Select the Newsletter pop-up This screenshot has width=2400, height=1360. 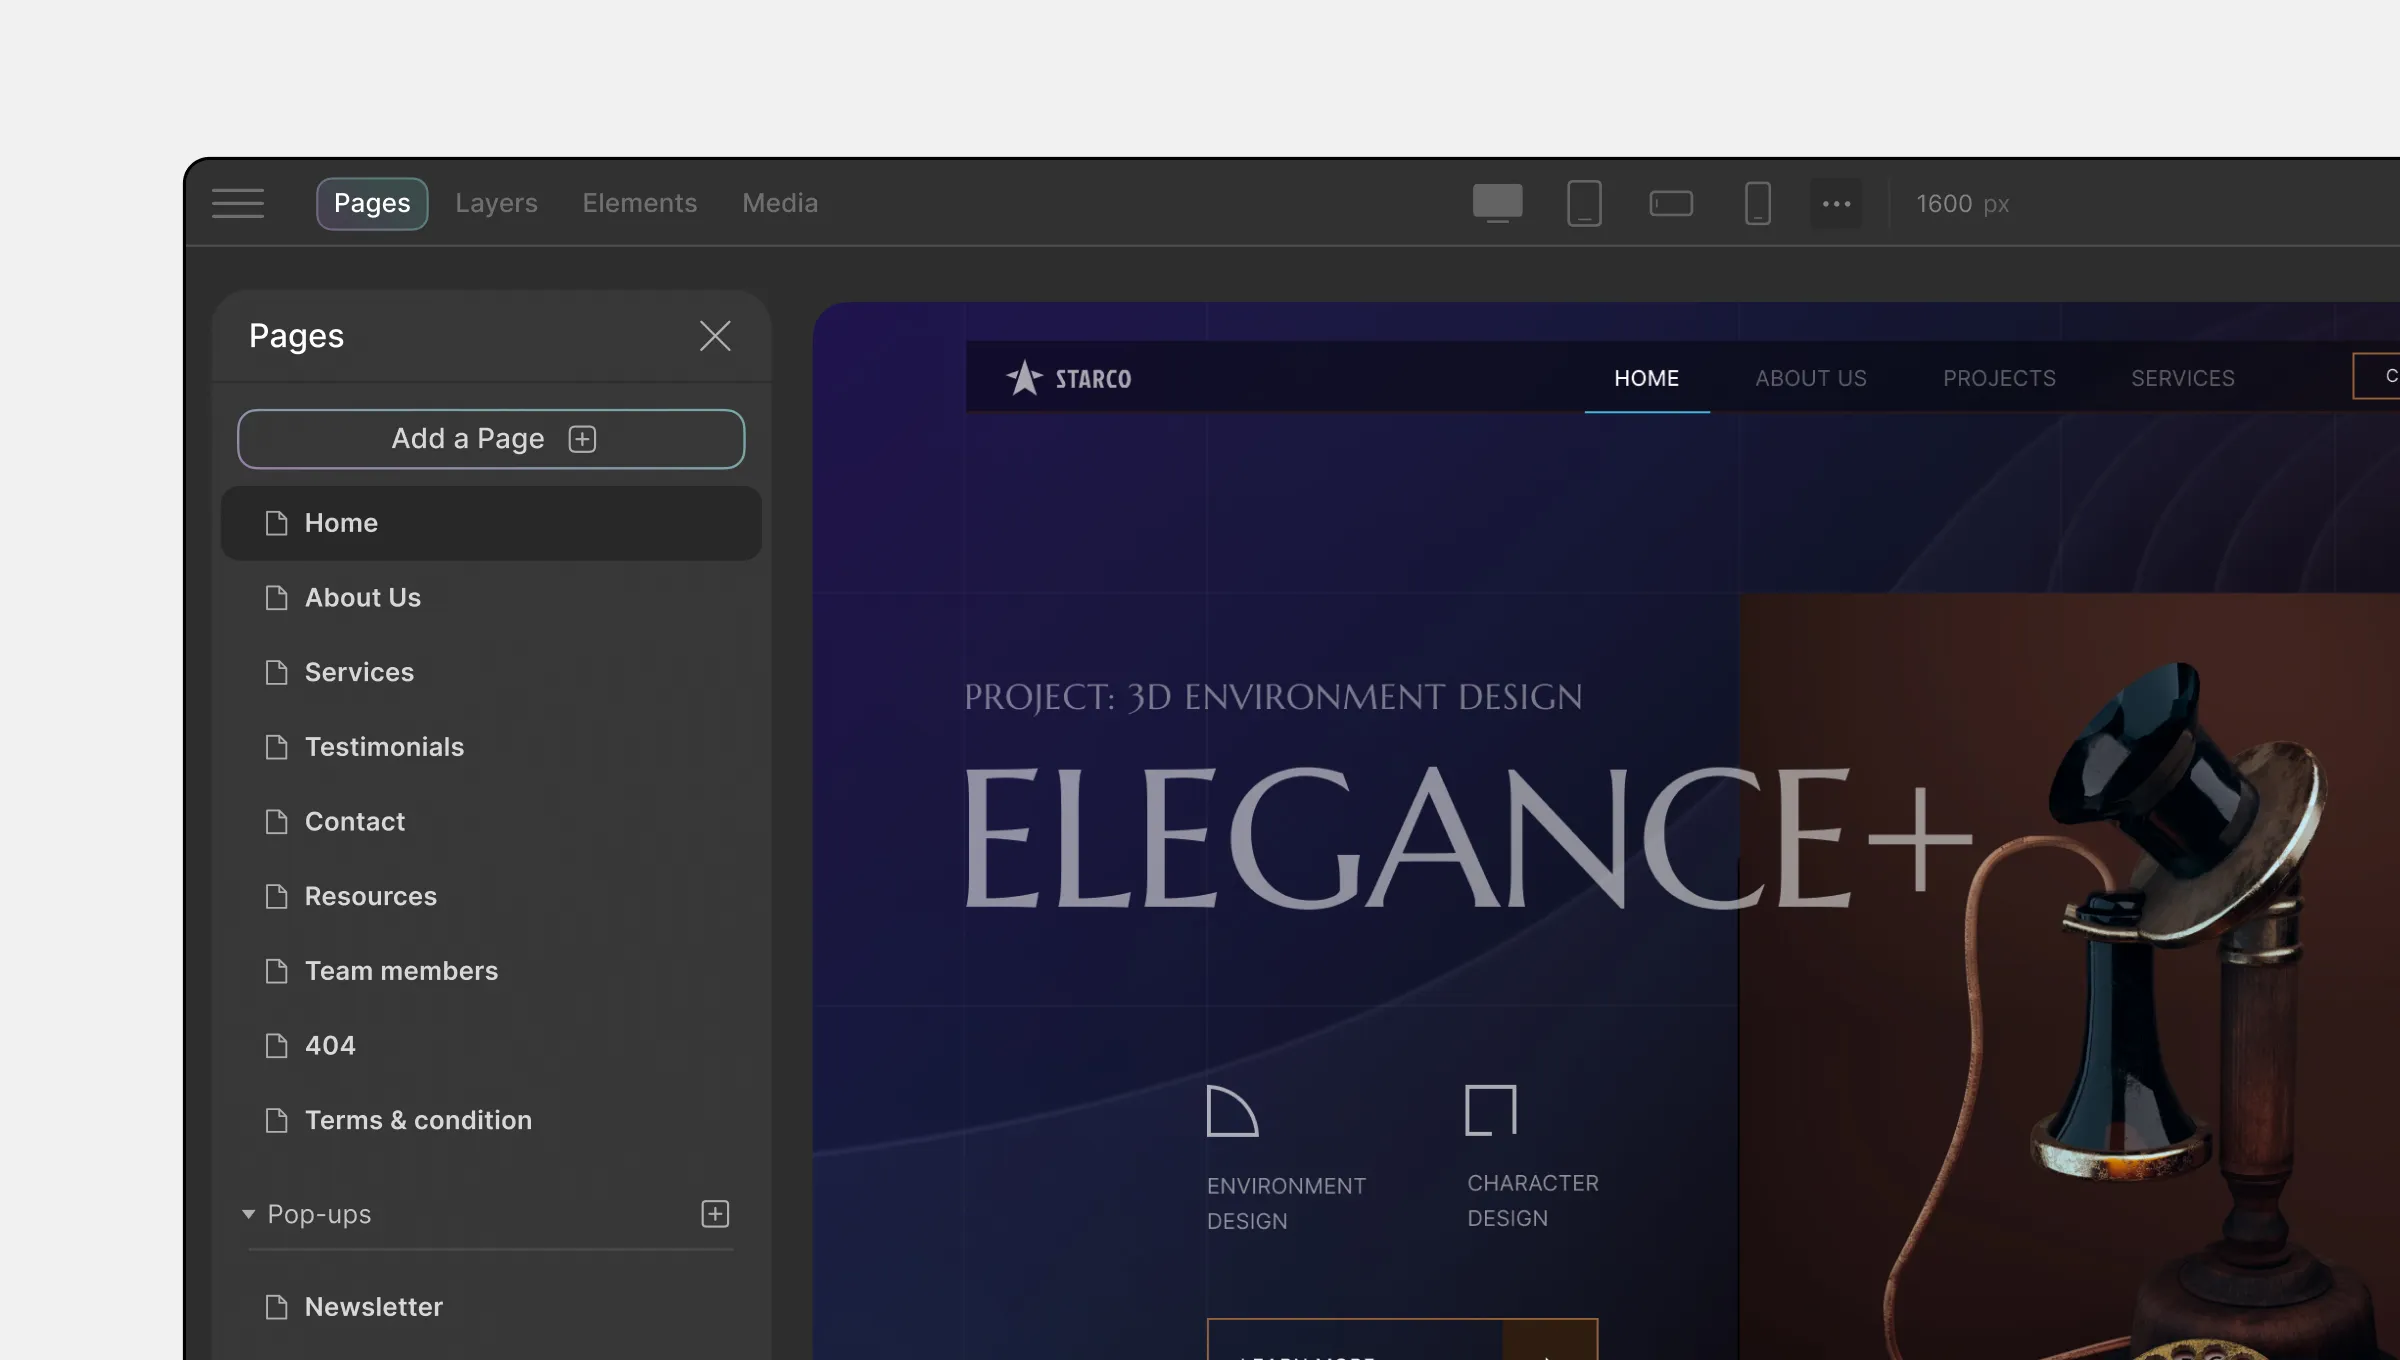point(491,1307)
